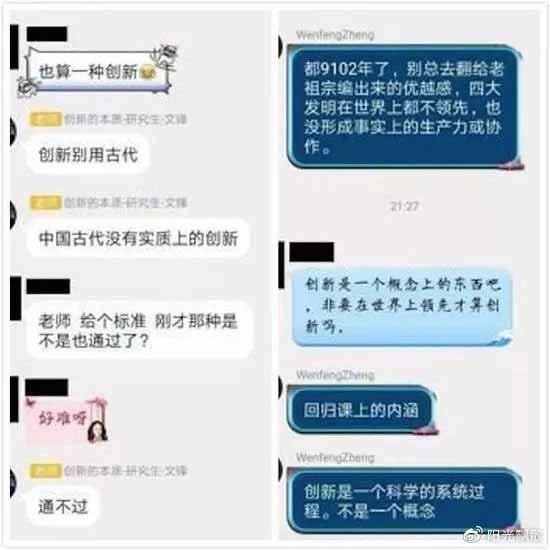Select the '都9102年了' dark blue message bubble
The width and height of the screenshot is (550, 550).
pos(404,107)
